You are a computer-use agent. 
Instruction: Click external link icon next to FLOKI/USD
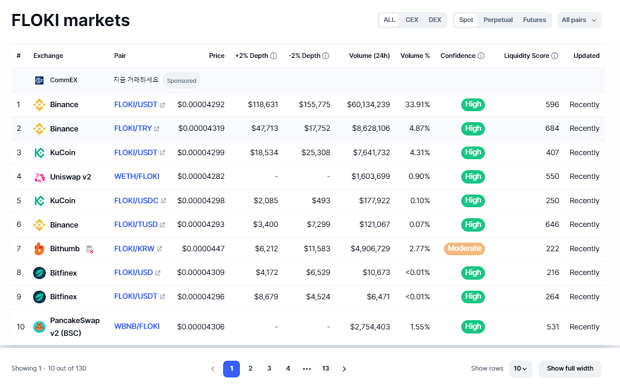(x=157, y=273)
